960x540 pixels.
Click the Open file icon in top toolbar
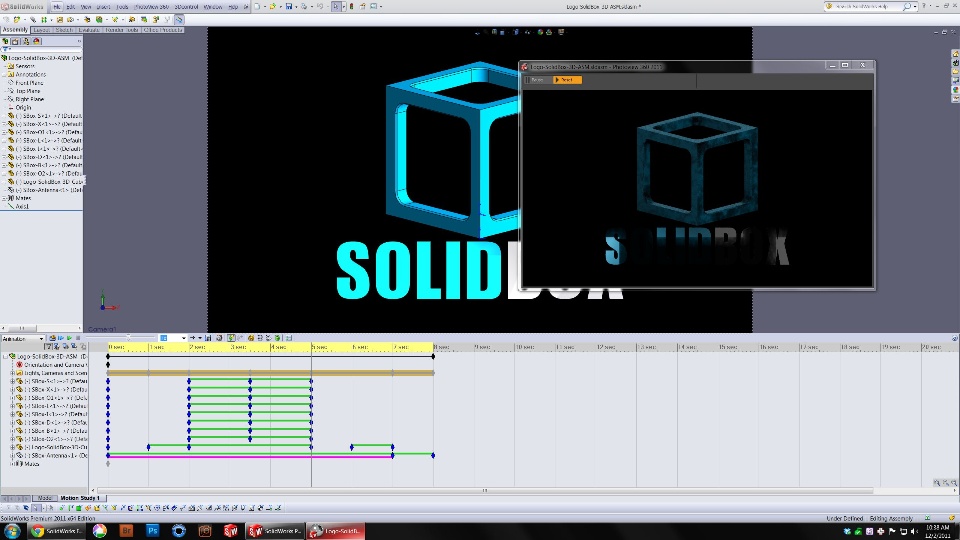(273, 6)
